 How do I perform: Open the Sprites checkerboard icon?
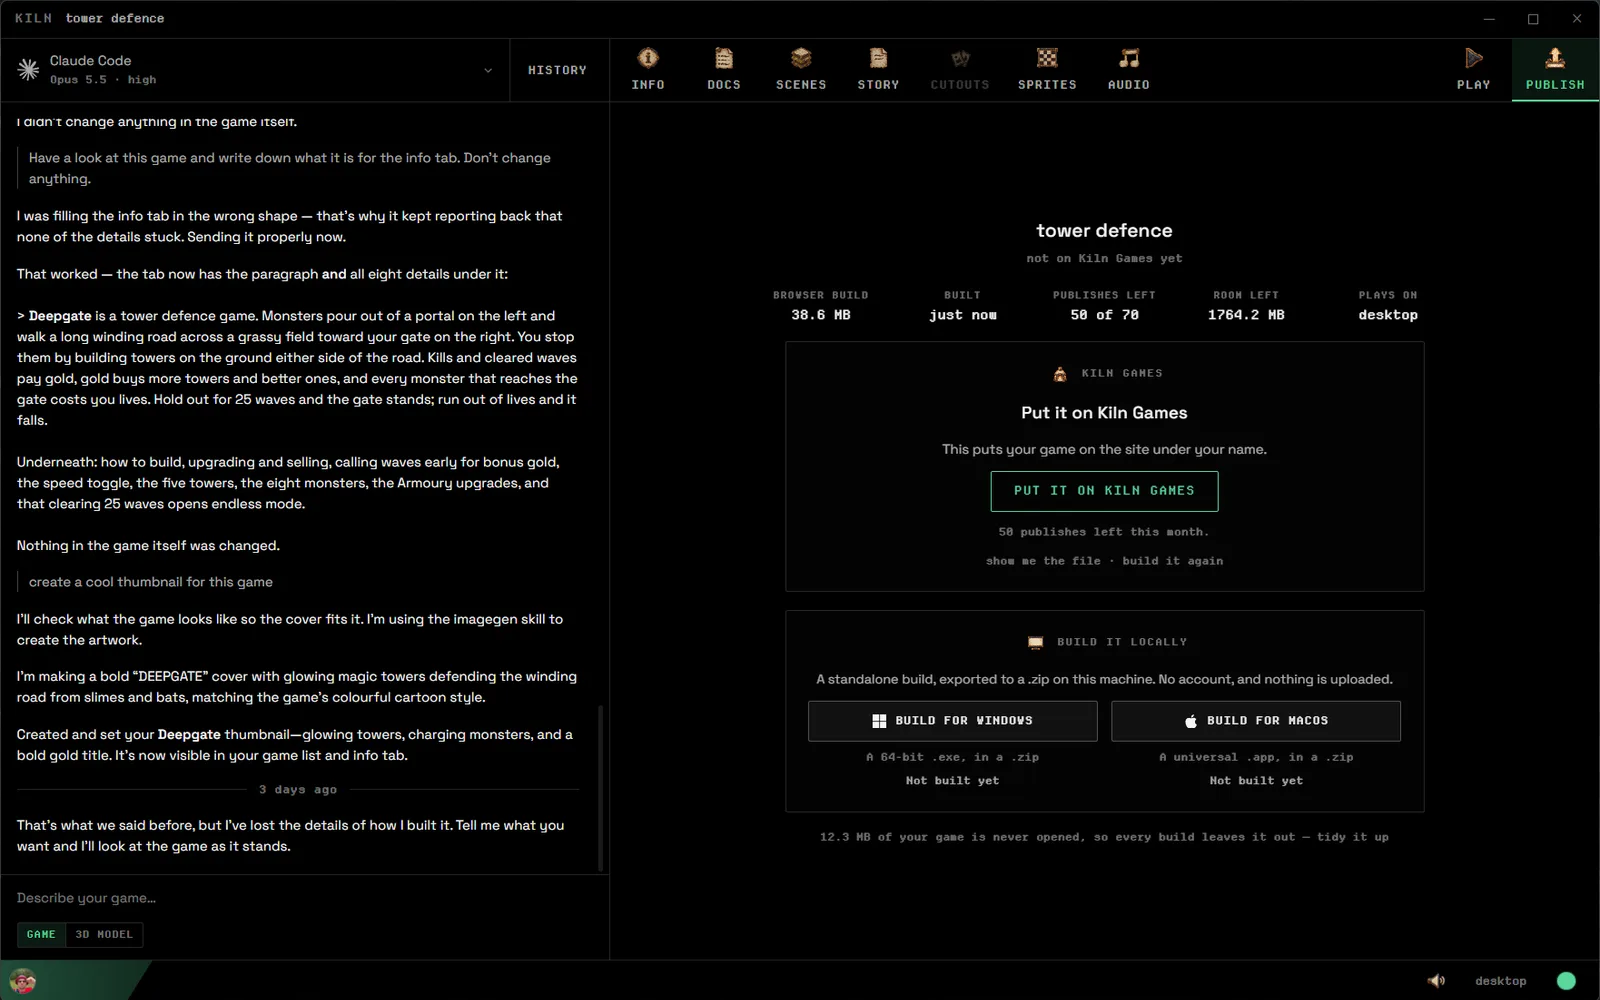[1047, 58]
